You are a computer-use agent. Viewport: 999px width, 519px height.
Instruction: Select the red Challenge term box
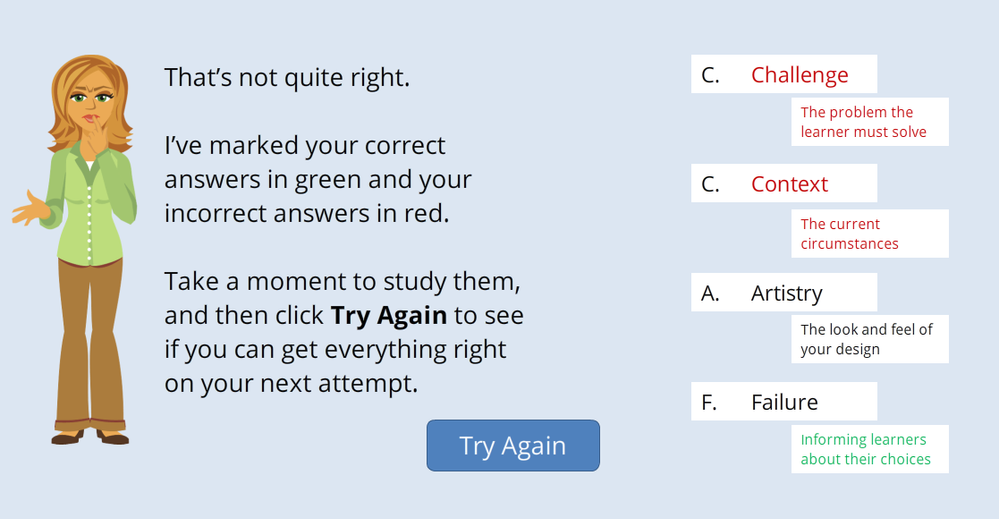pos(784,74)
